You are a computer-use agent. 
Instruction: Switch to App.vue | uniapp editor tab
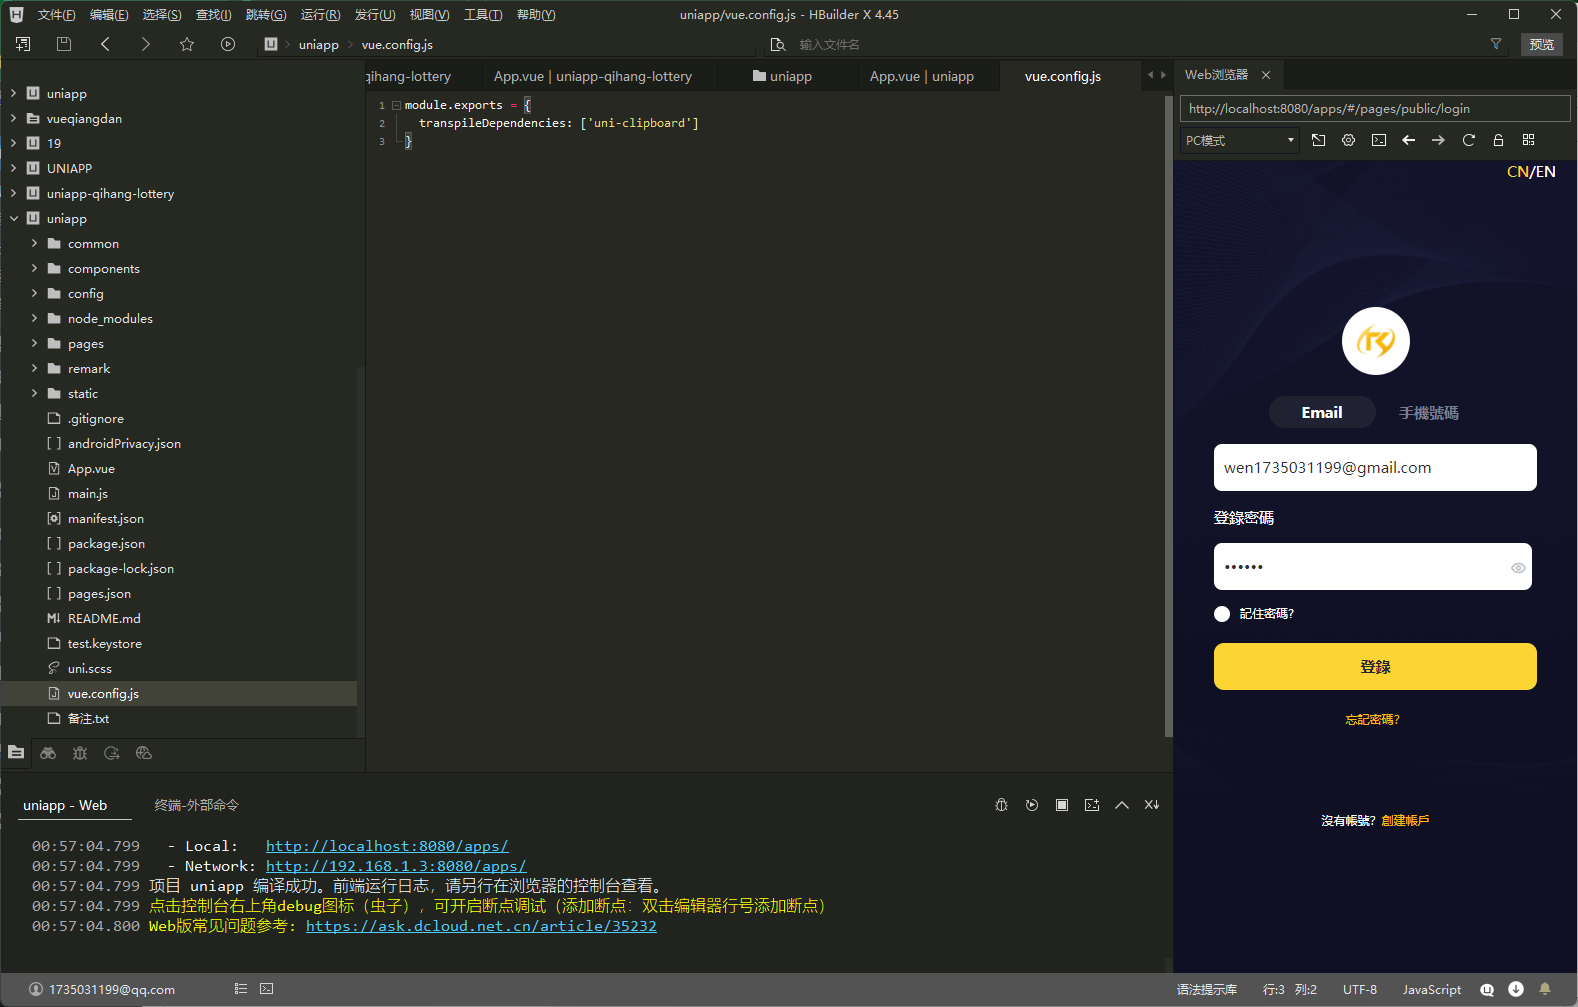922,76
